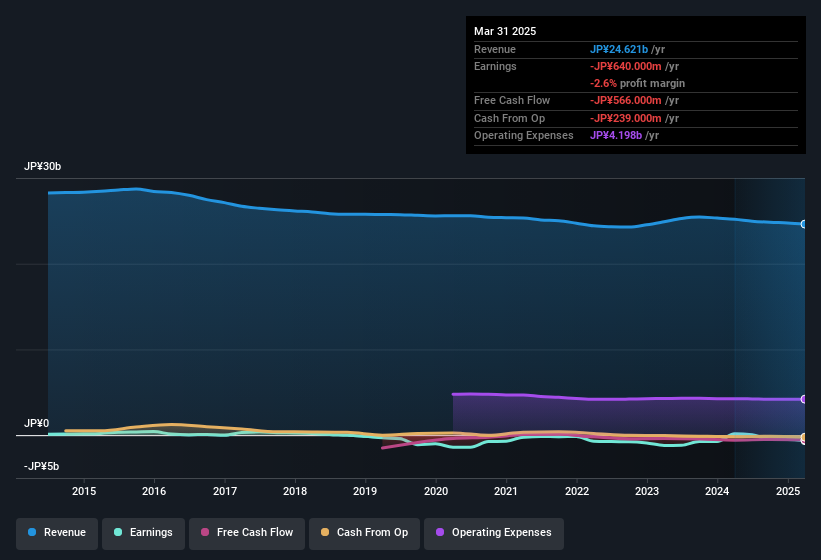Click the Earnings row label in the tooltip
This screenshot has height=560, width=821.
pyautogui.click(x=495, y=66)
